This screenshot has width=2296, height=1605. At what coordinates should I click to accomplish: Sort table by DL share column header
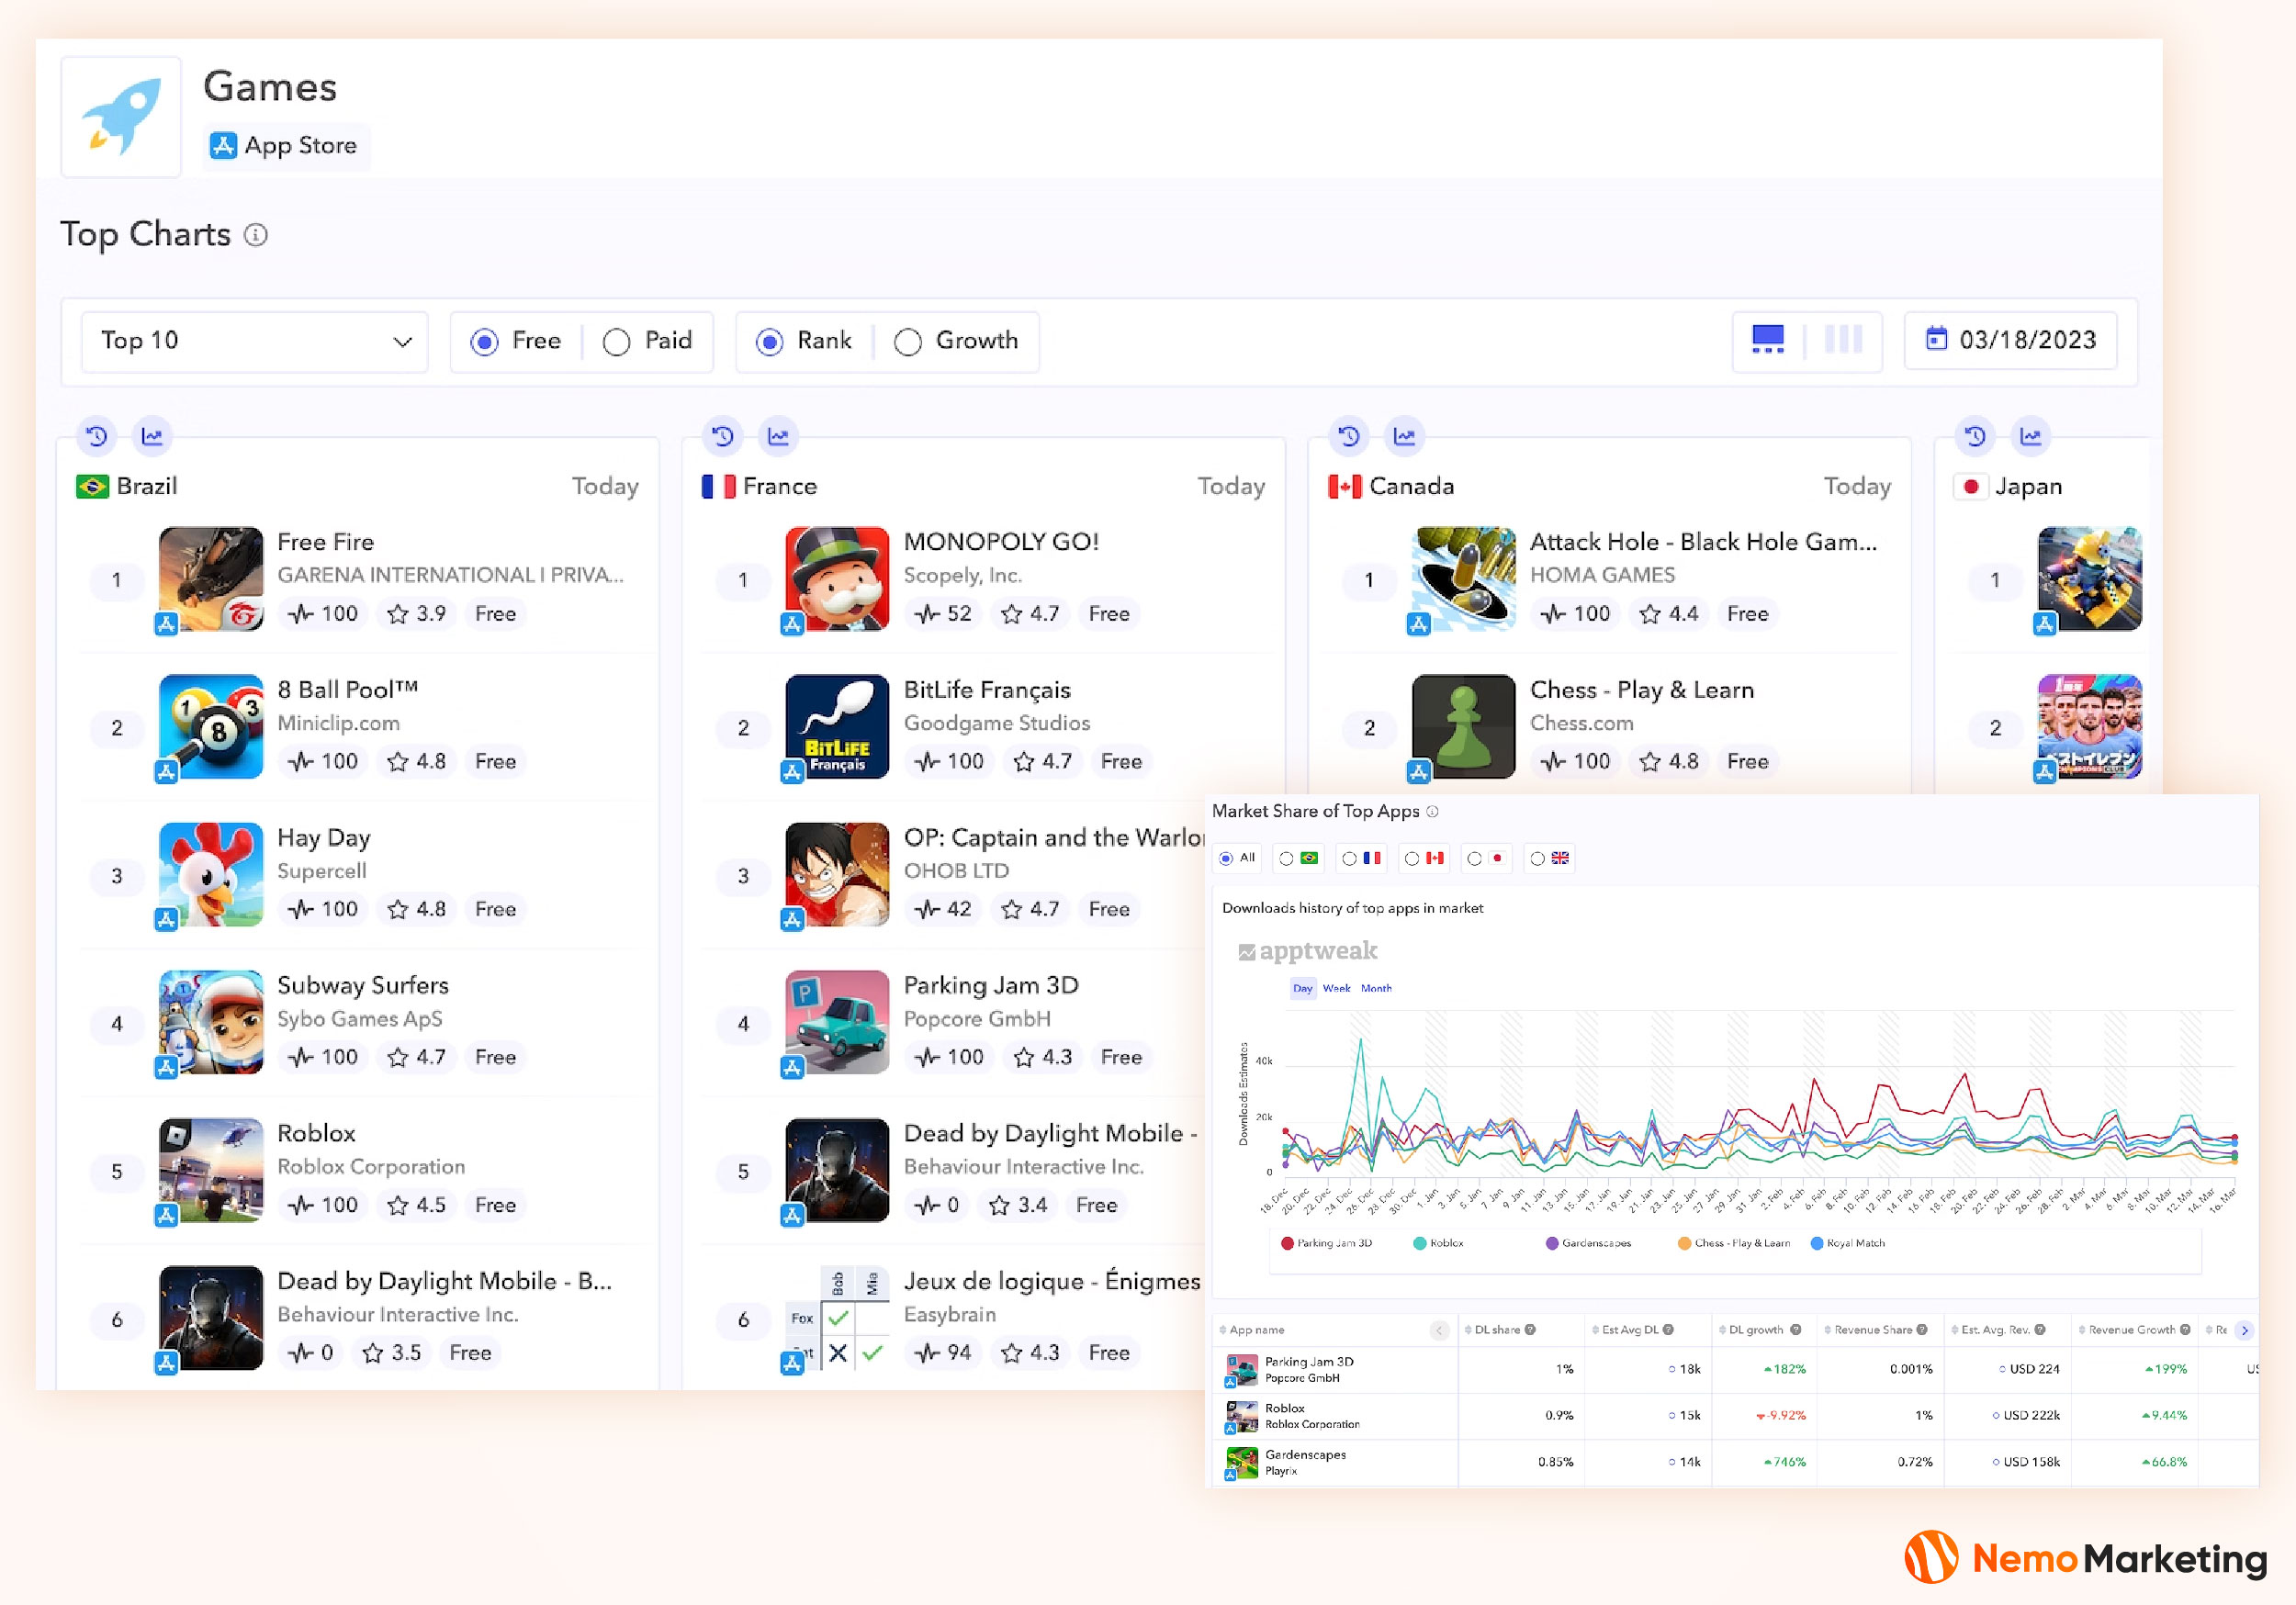[1497, 1330]
